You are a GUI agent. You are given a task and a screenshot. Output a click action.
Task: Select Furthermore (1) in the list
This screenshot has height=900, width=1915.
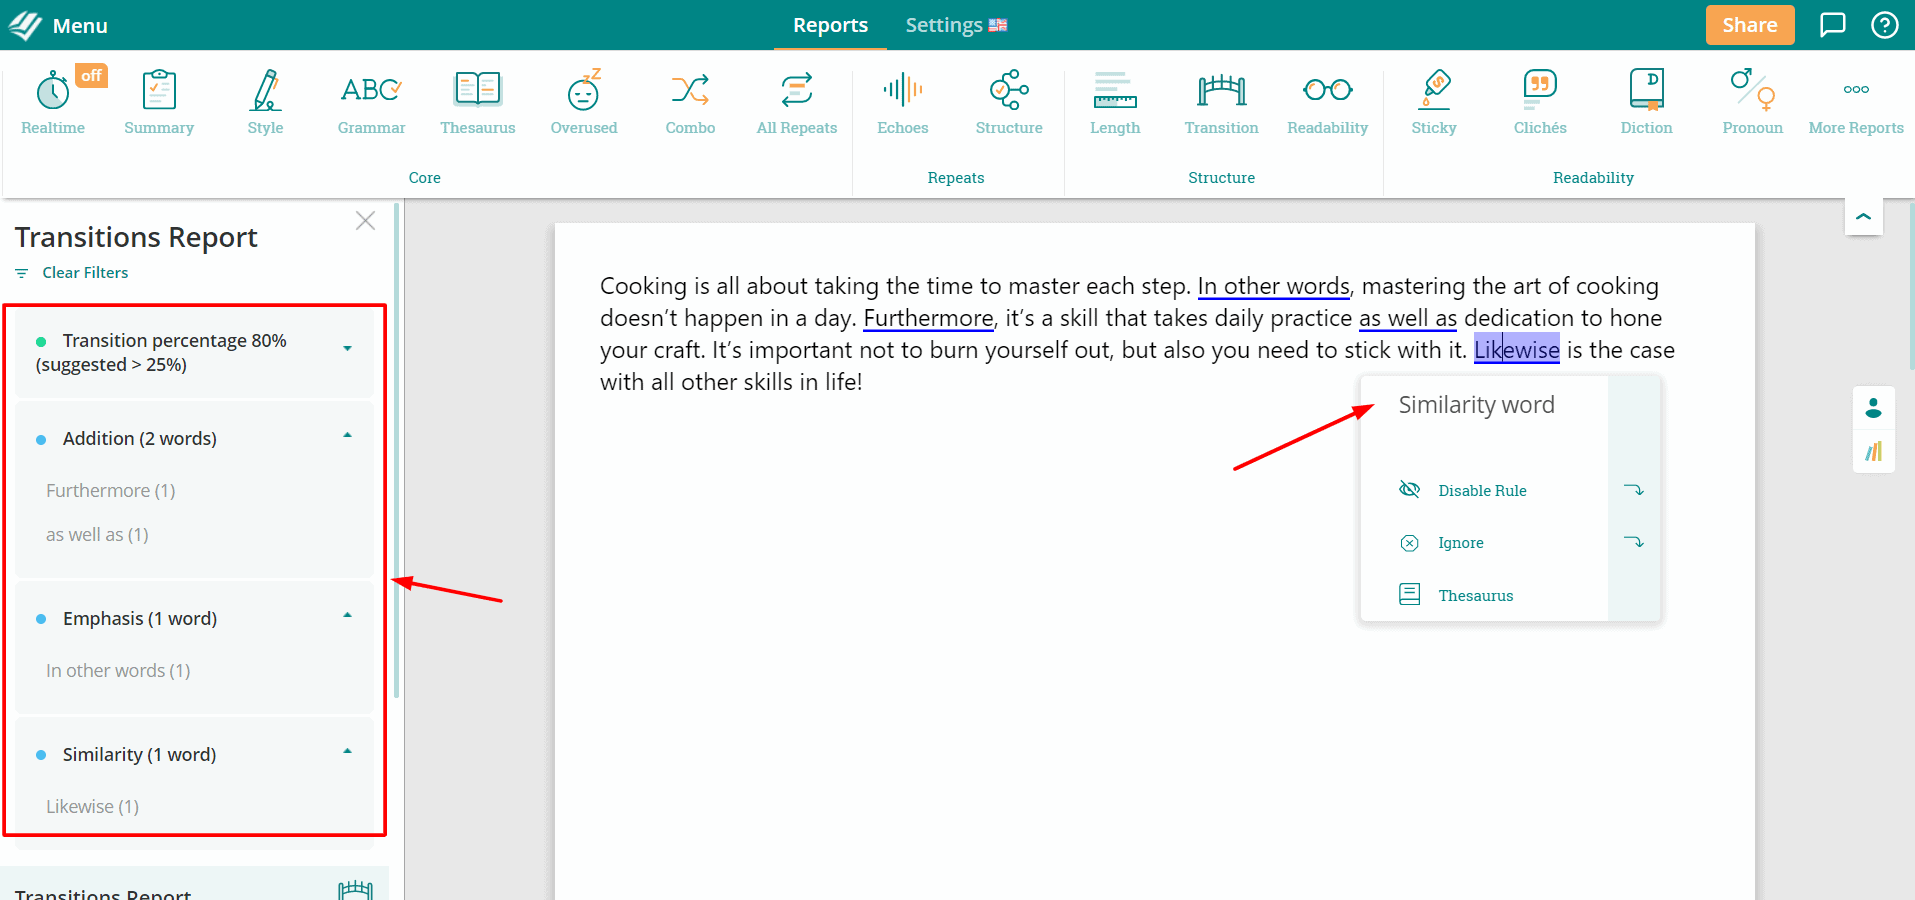click(111, 491)
